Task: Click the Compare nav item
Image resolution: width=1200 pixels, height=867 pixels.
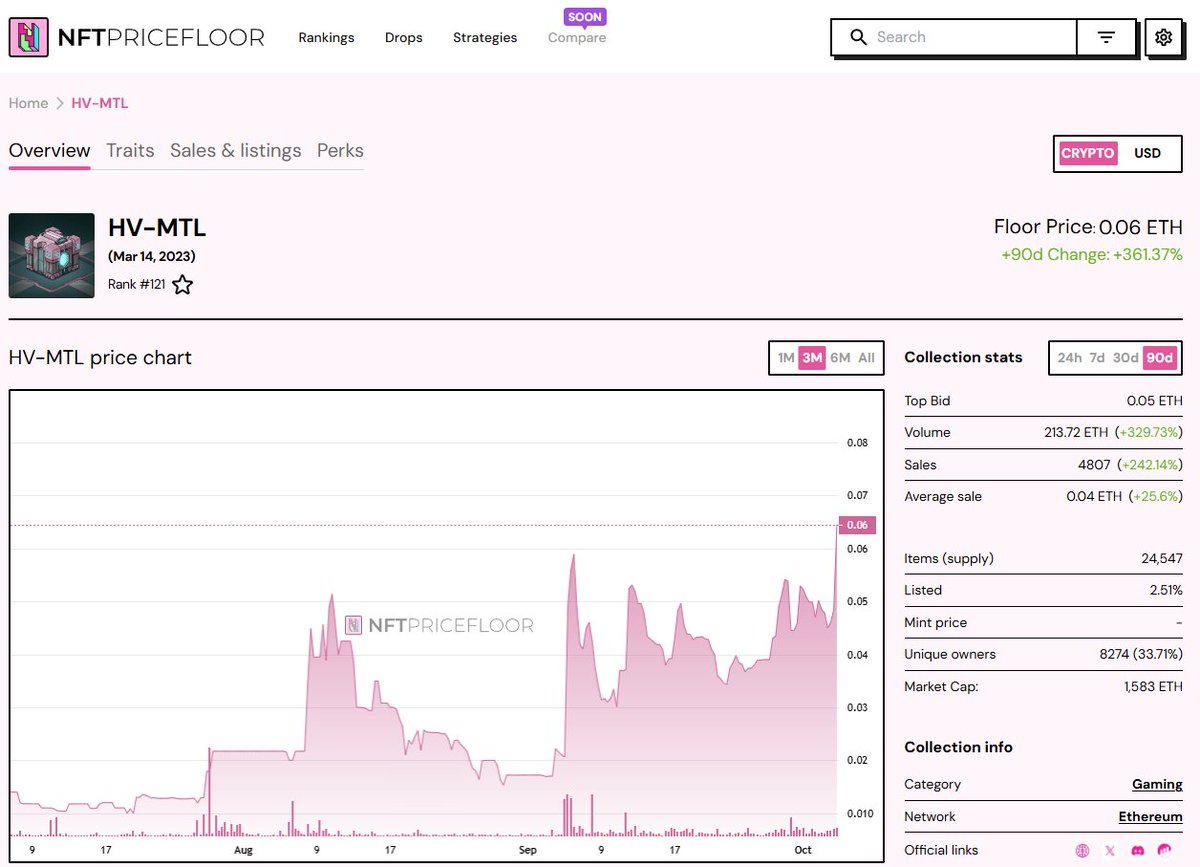Action: [x=577, y=38]
